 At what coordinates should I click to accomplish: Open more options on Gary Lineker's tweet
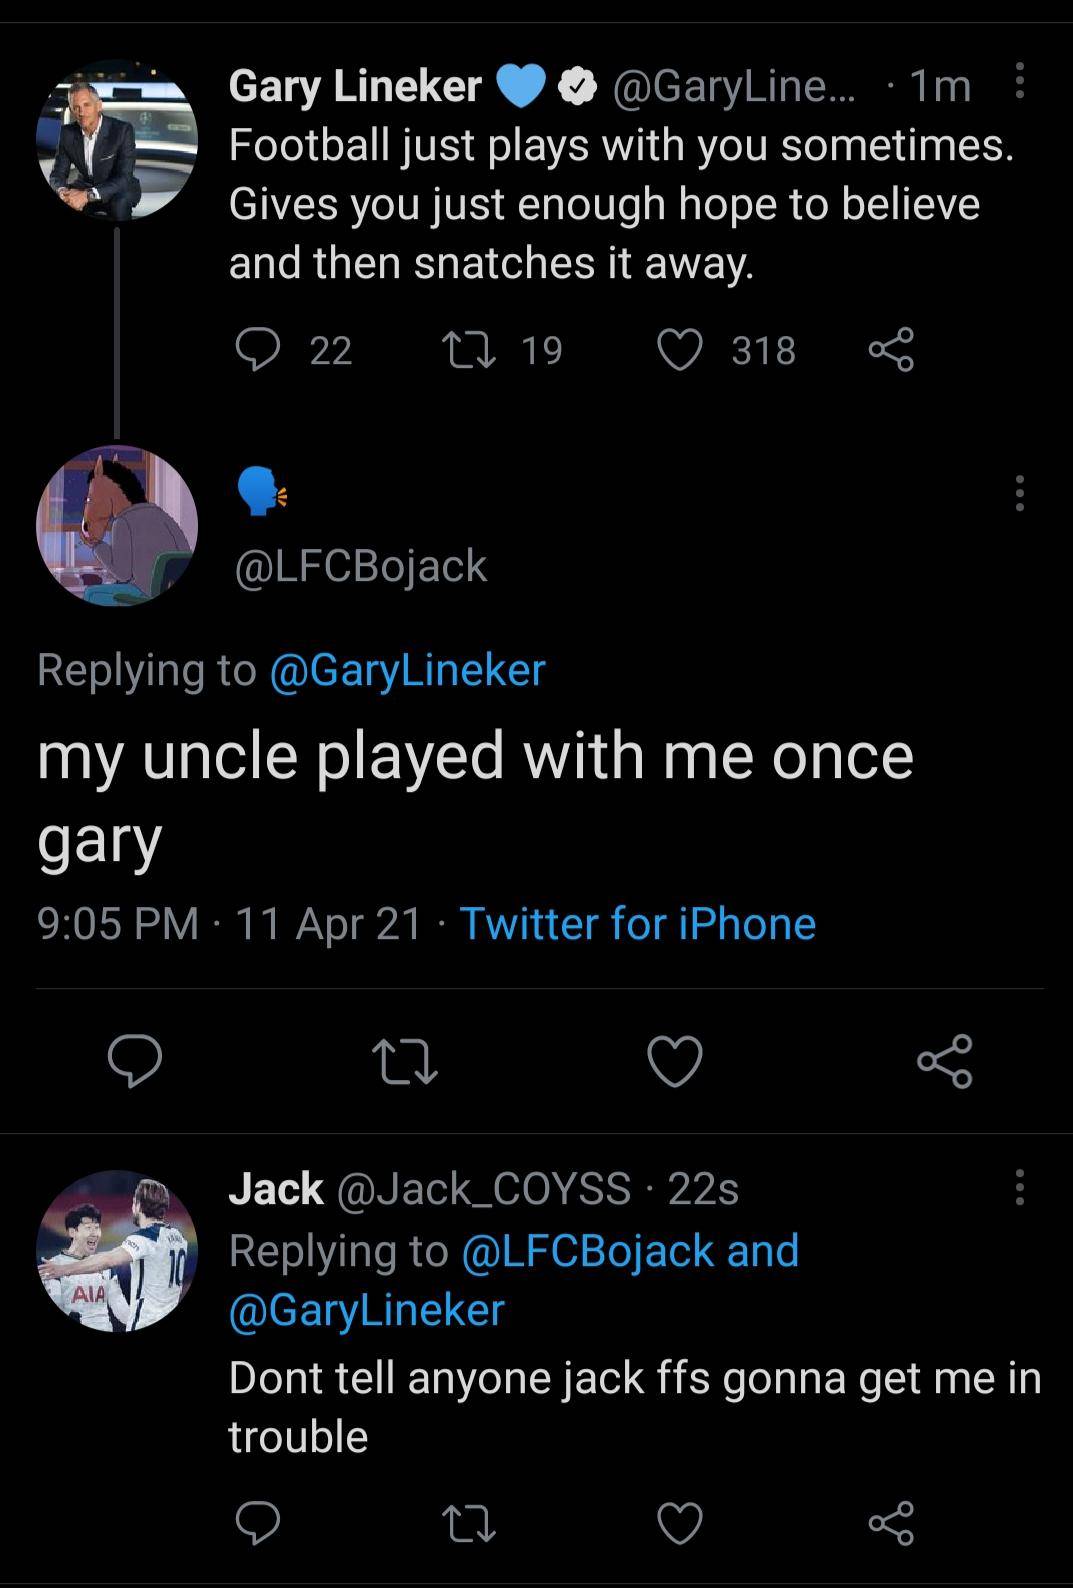click(x=1021, y=88)
